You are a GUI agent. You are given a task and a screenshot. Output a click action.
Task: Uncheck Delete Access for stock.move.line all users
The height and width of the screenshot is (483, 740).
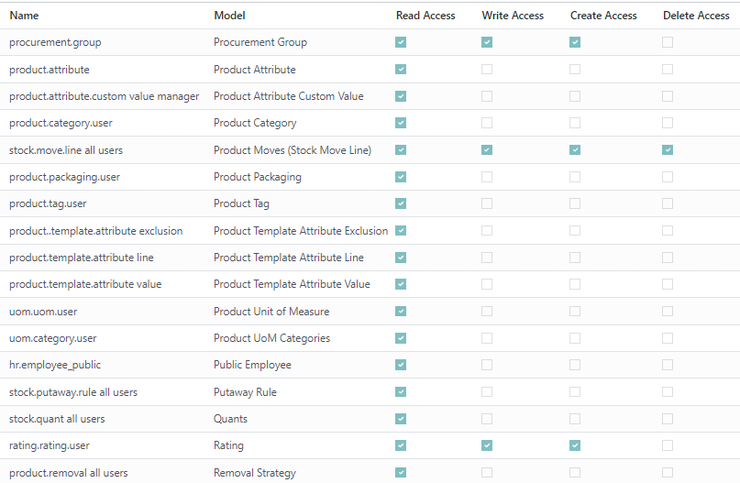[667, 150]
